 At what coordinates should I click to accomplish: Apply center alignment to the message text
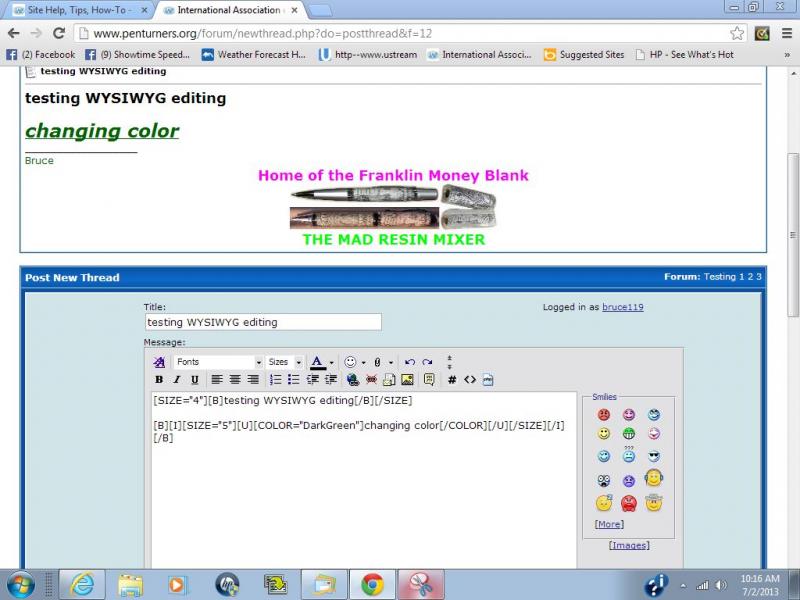(x=235, y=380)
